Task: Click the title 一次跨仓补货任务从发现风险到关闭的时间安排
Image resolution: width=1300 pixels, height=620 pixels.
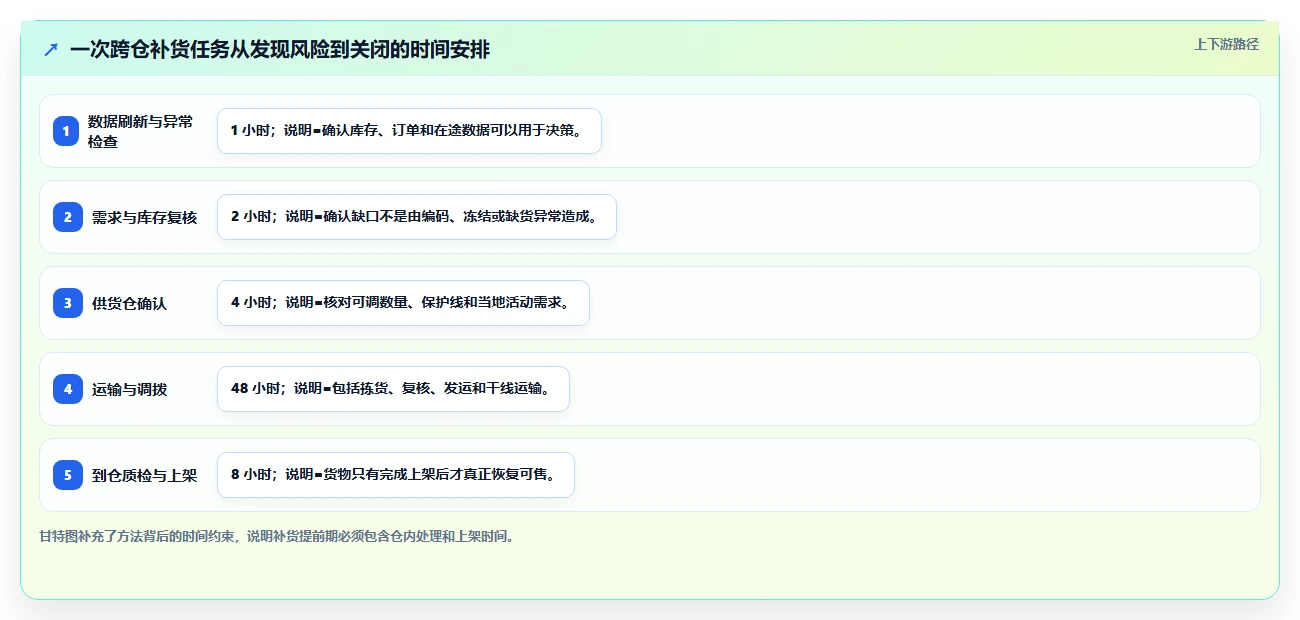Action: [x=280, y=49]
